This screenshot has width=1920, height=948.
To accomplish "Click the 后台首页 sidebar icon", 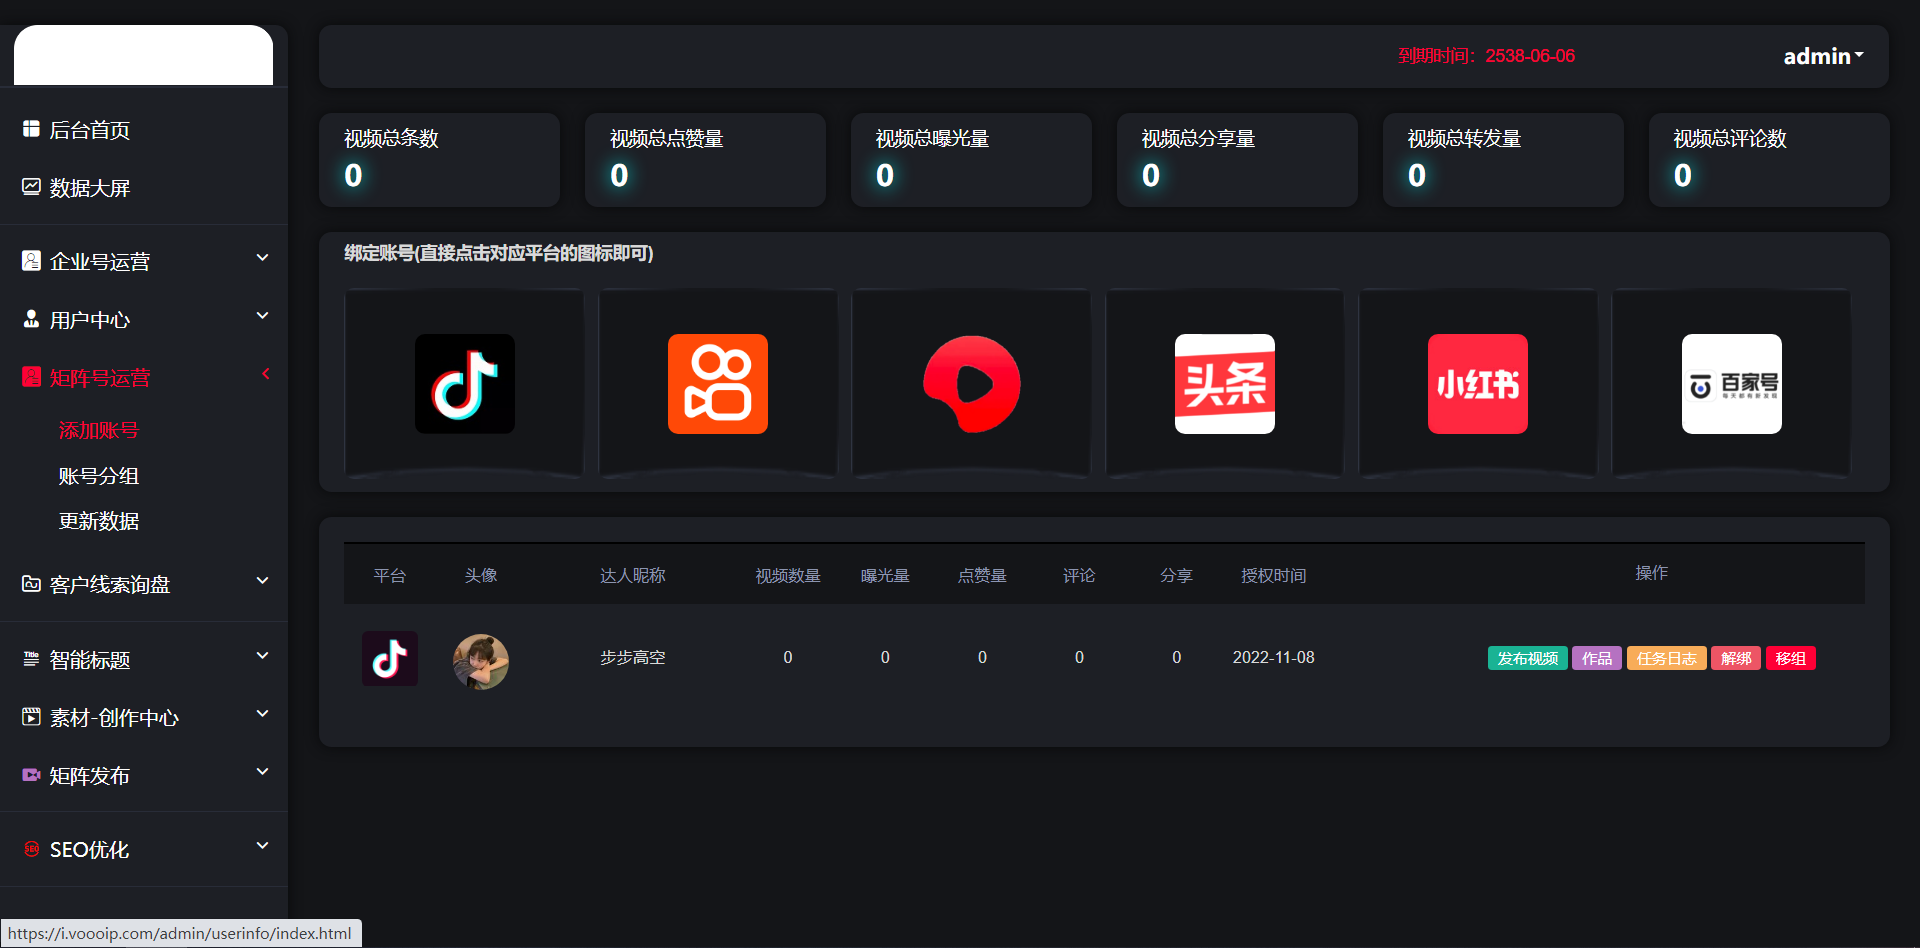I will click(31, 129).
